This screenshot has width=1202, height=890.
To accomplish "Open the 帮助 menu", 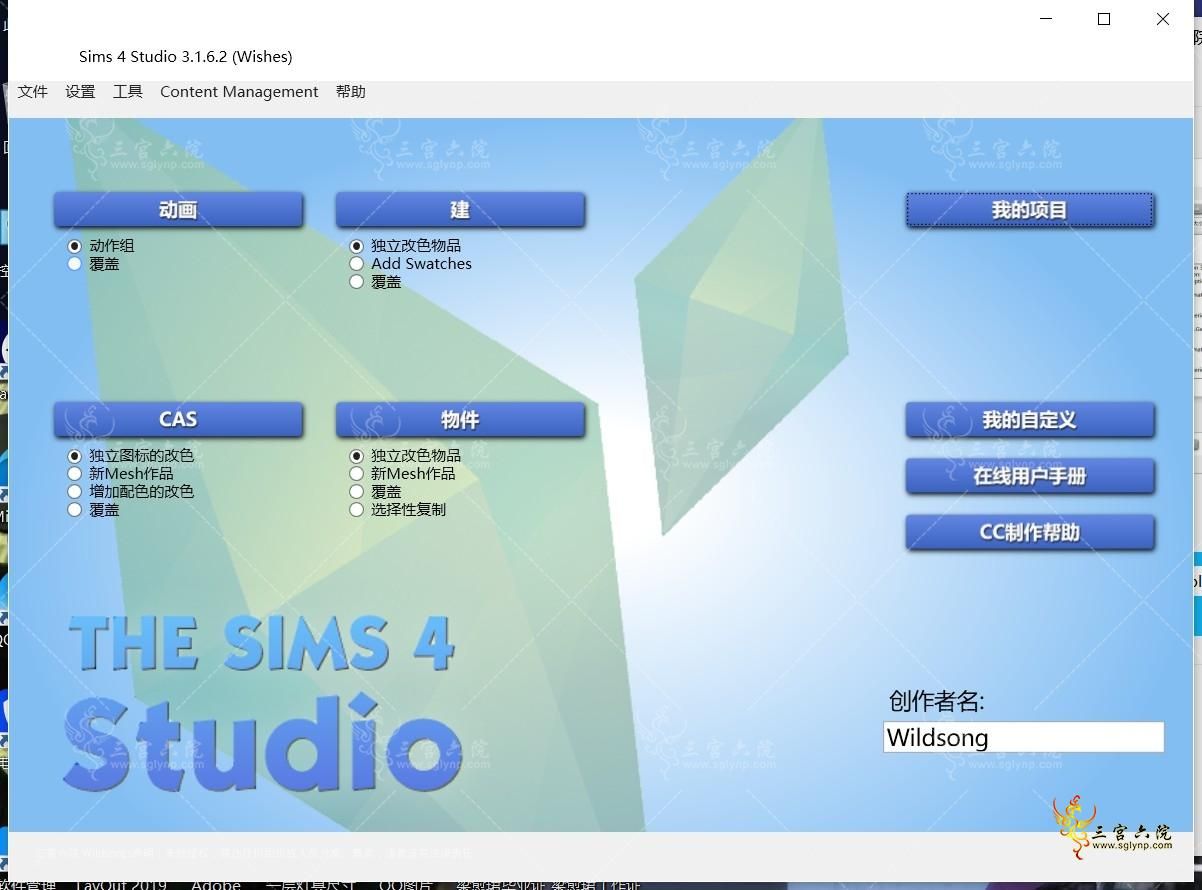I will click(351, 92).
